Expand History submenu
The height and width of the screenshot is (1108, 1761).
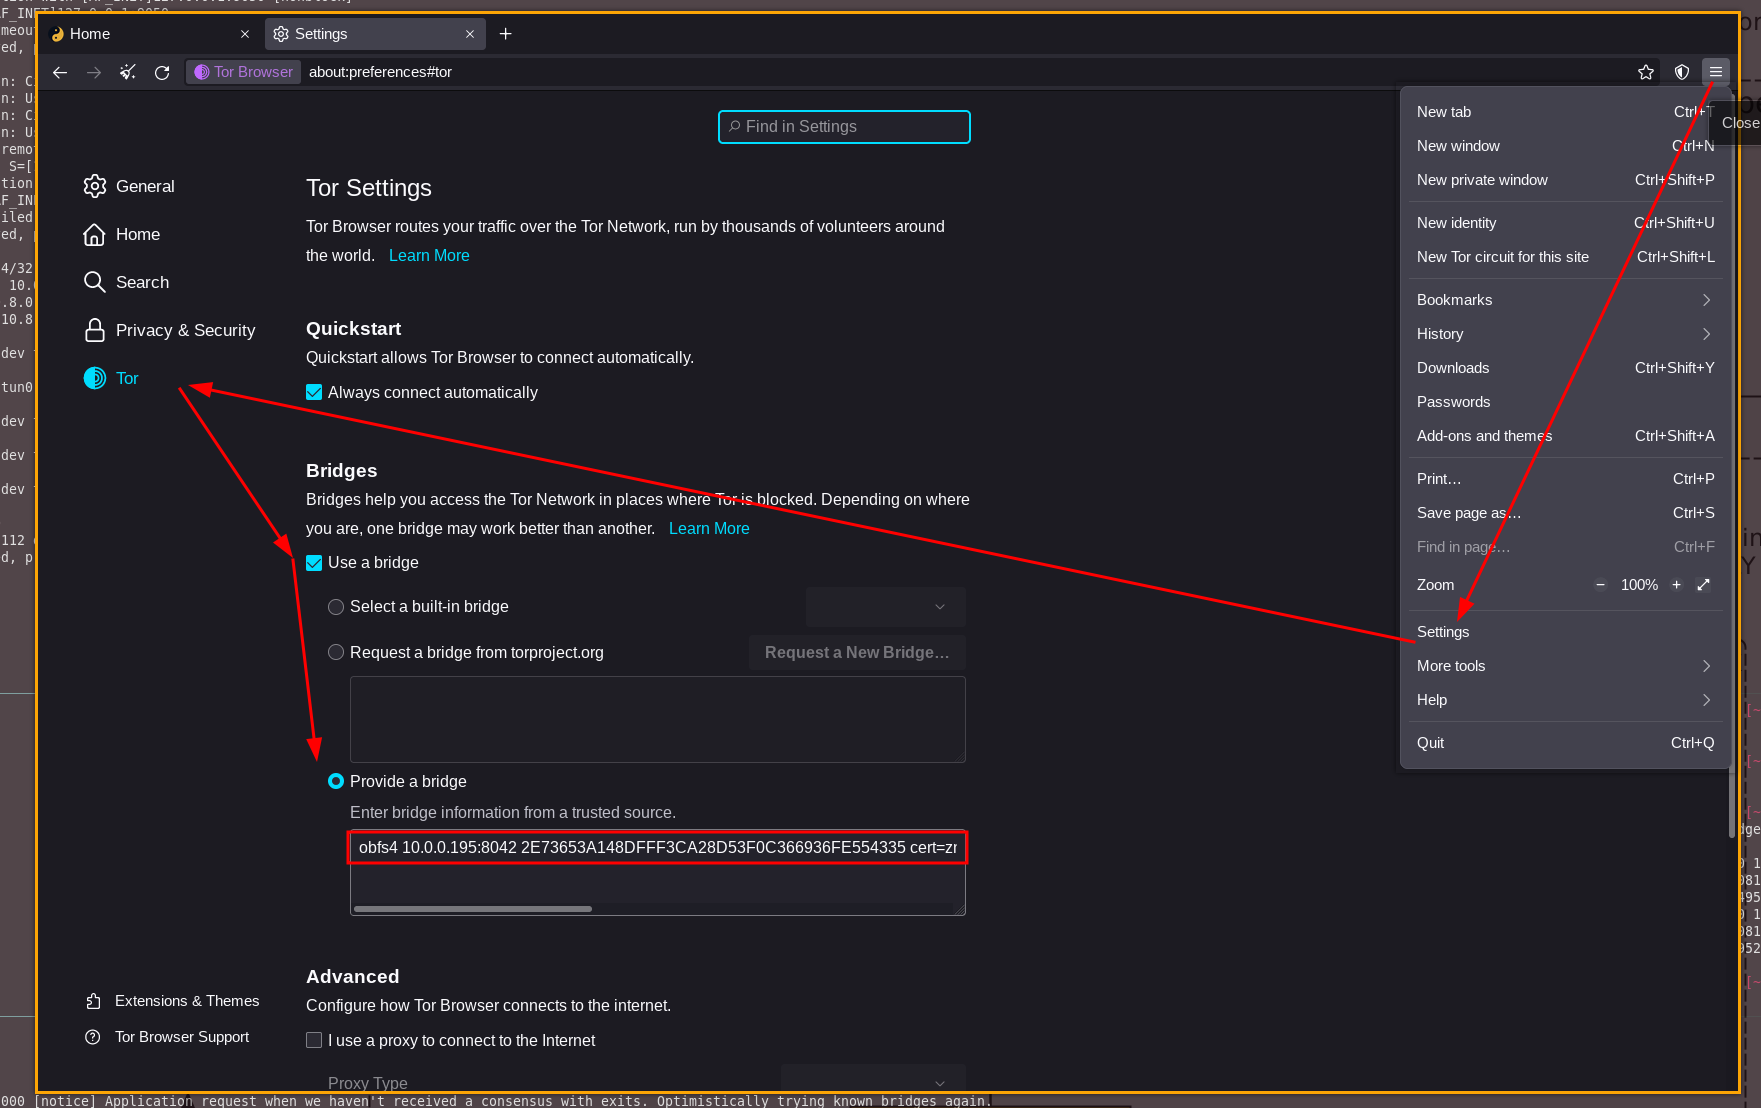1565,334
